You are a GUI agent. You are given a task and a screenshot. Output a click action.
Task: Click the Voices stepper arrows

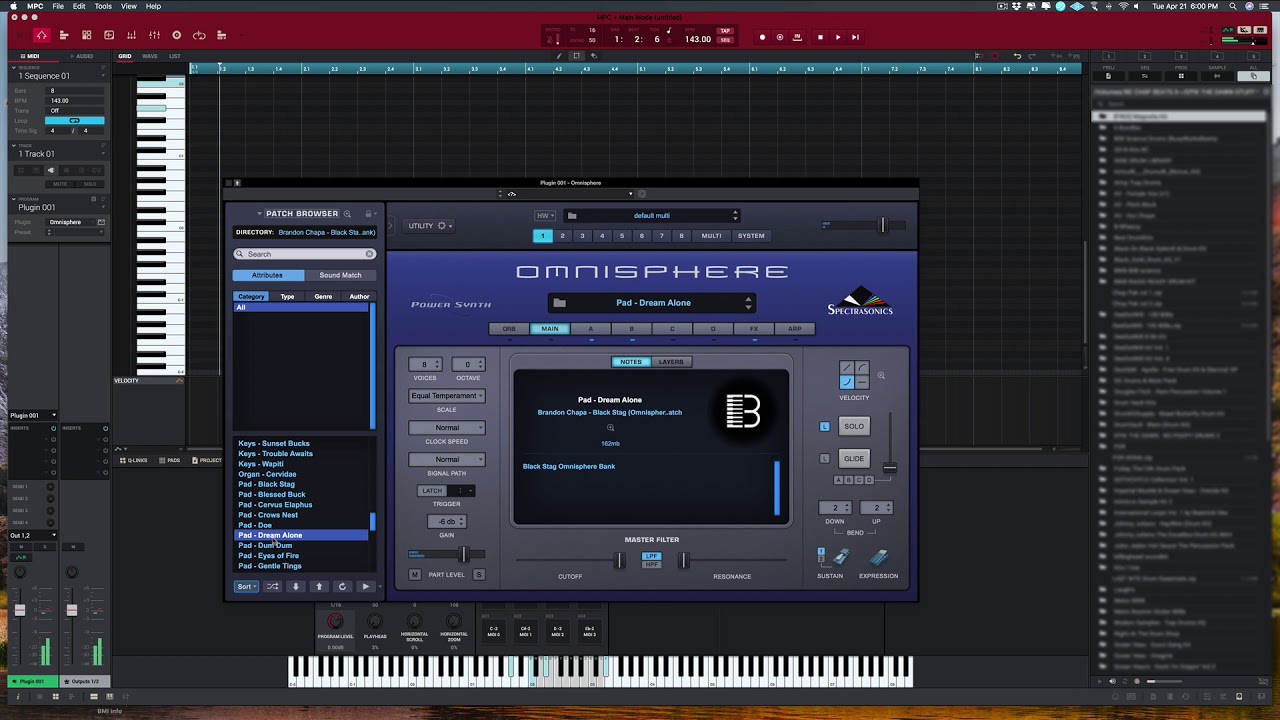[436, 365]
